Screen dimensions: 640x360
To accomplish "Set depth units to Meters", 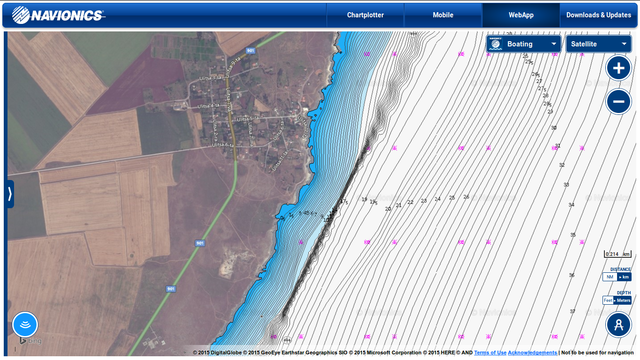I will (622, 300).
